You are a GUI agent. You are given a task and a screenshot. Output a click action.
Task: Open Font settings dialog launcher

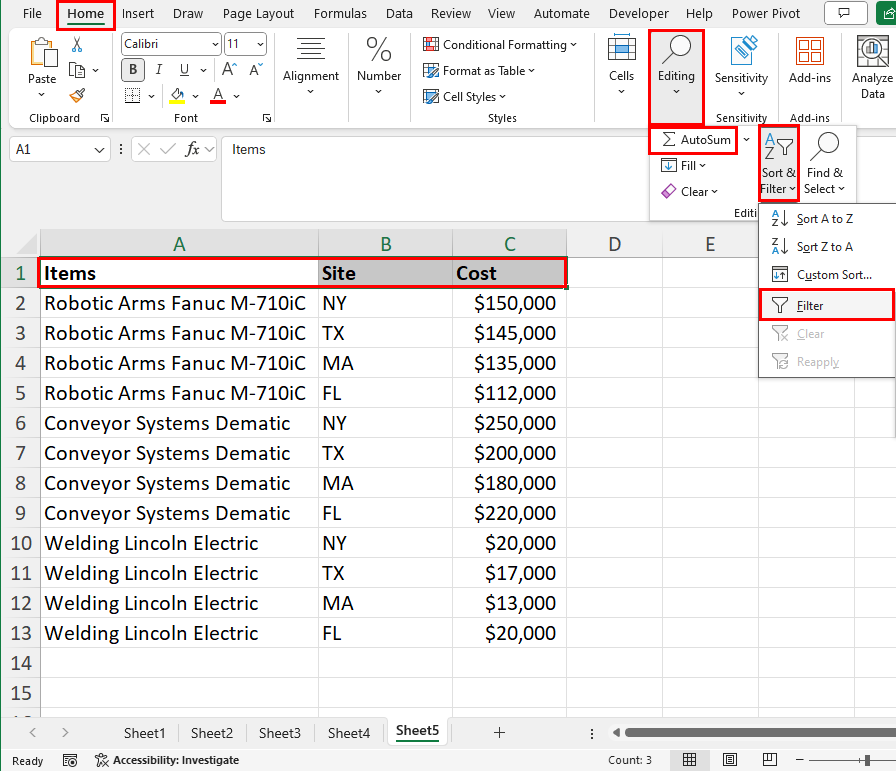(x=267, y=118)
